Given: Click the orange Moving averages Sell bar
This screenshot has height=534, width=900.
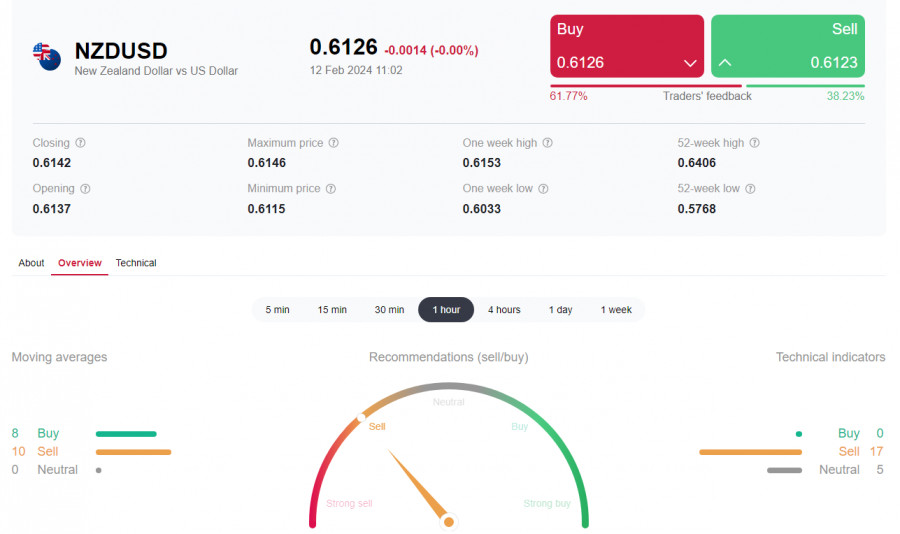Looking at the screenshot, I should click(134, 452).
